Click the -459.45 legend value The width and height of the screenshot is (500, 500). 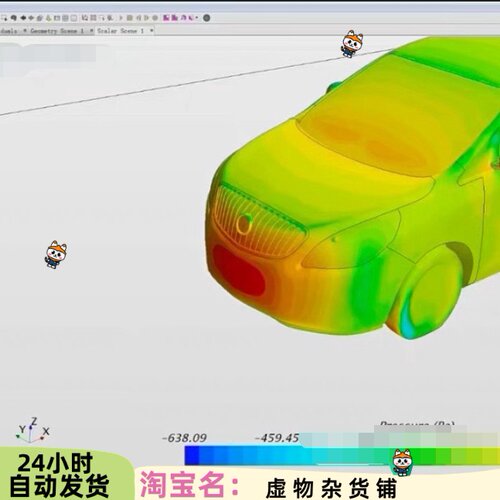pos(277,438)
